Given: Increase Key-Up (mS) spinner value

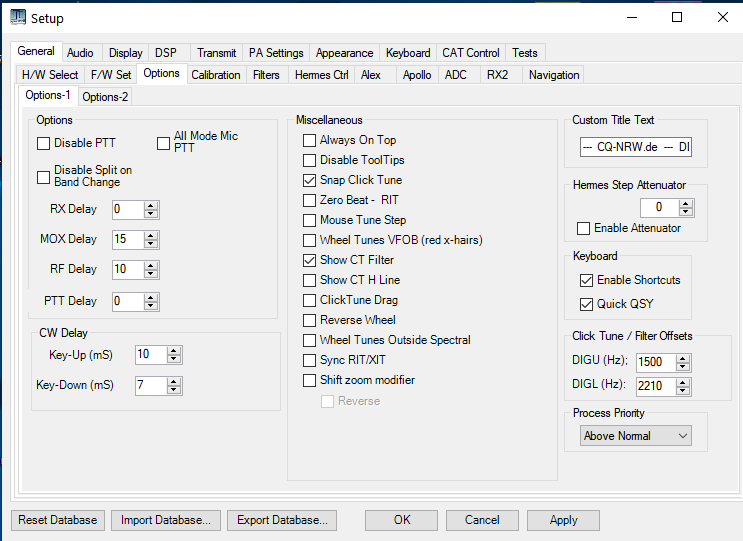Looking at the screenshot, I should (174, 351).
